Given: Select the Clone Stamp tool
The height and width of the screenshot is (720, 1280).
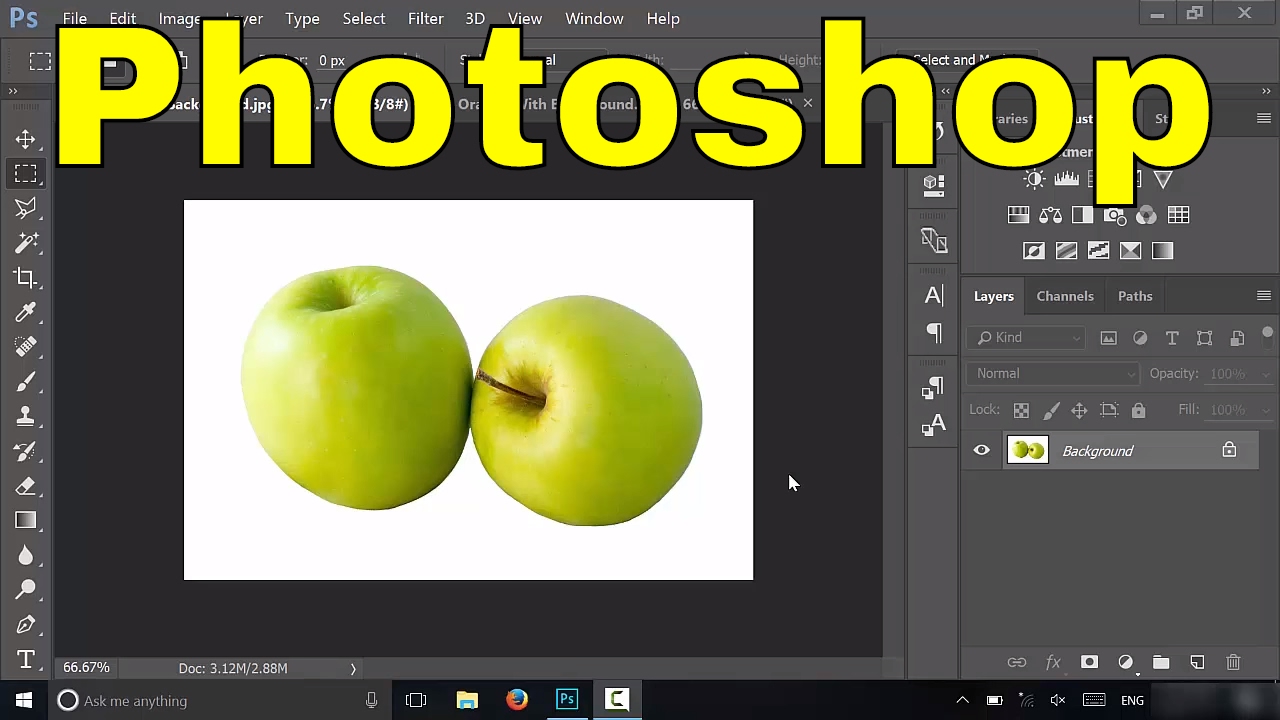Looking at the screenshot, I should click(26, 416).
